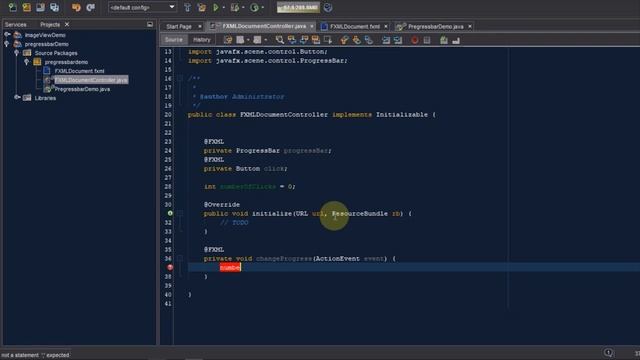Toggle Rectangular Selection mode

pos(328,40)
